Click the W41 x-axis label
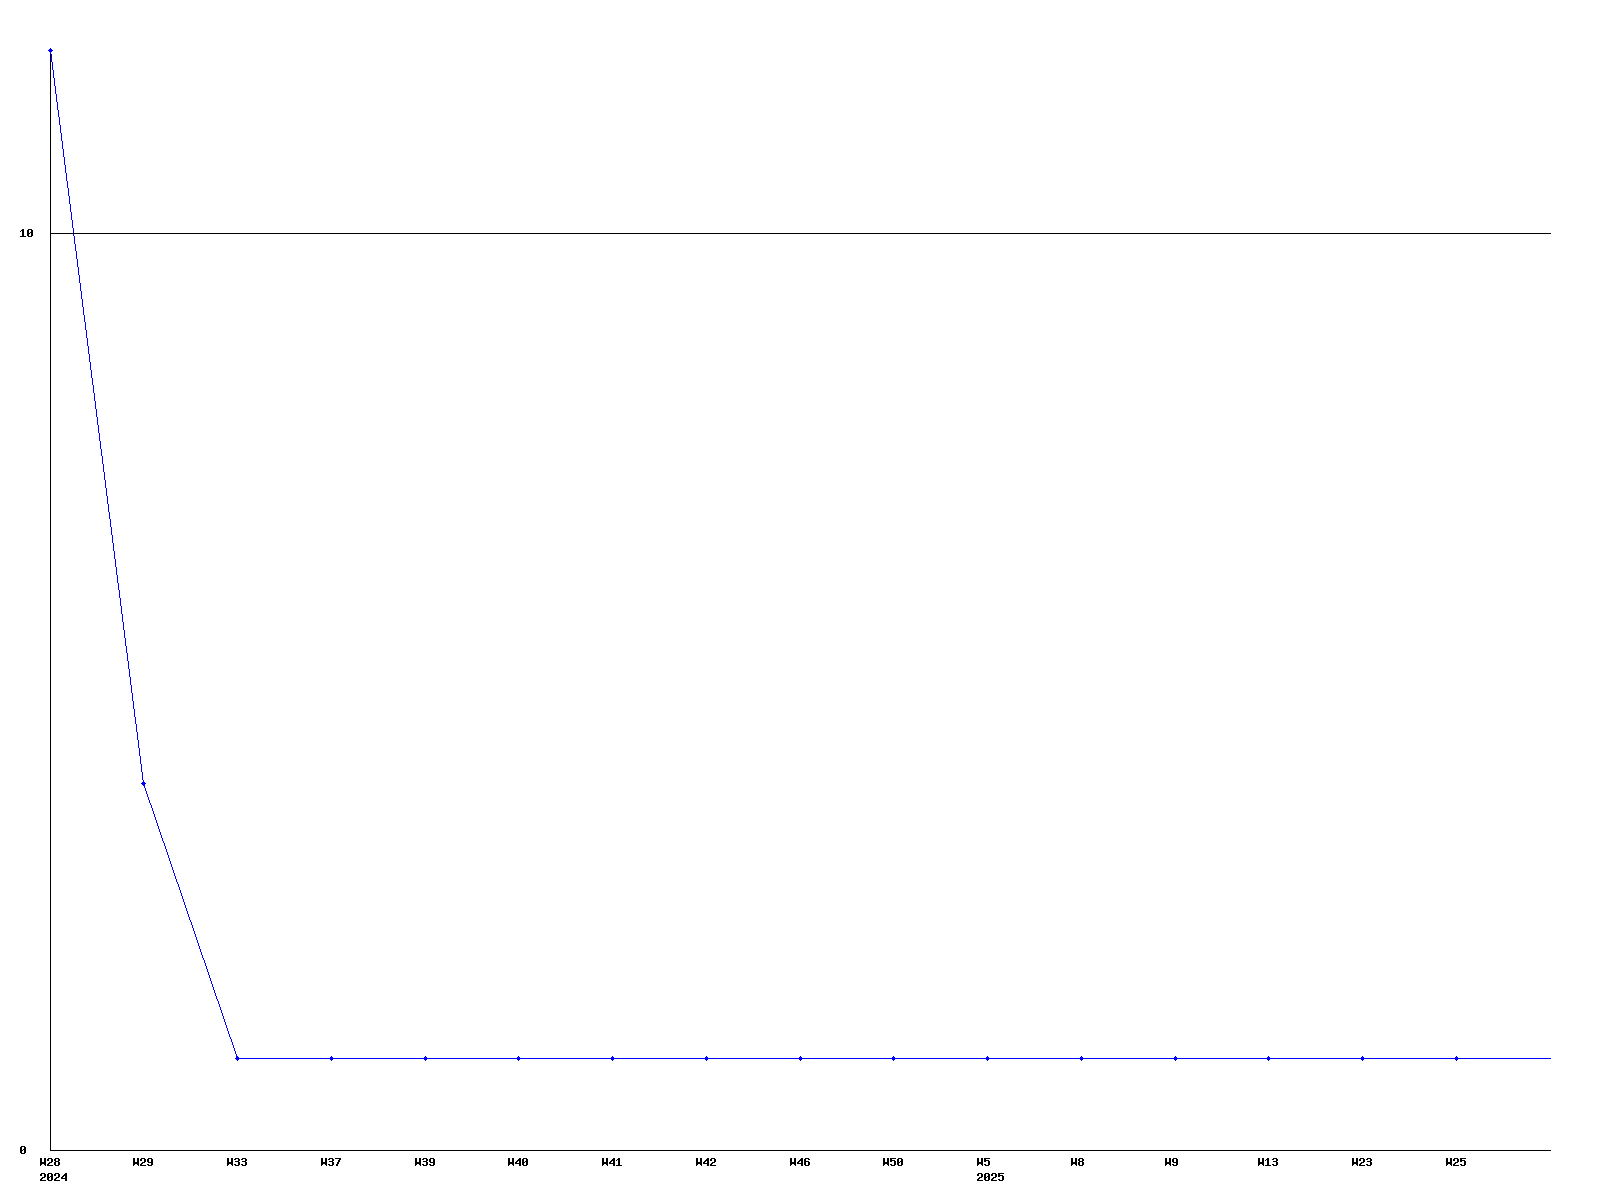 pyautogui.click(x=612, y=1162)
